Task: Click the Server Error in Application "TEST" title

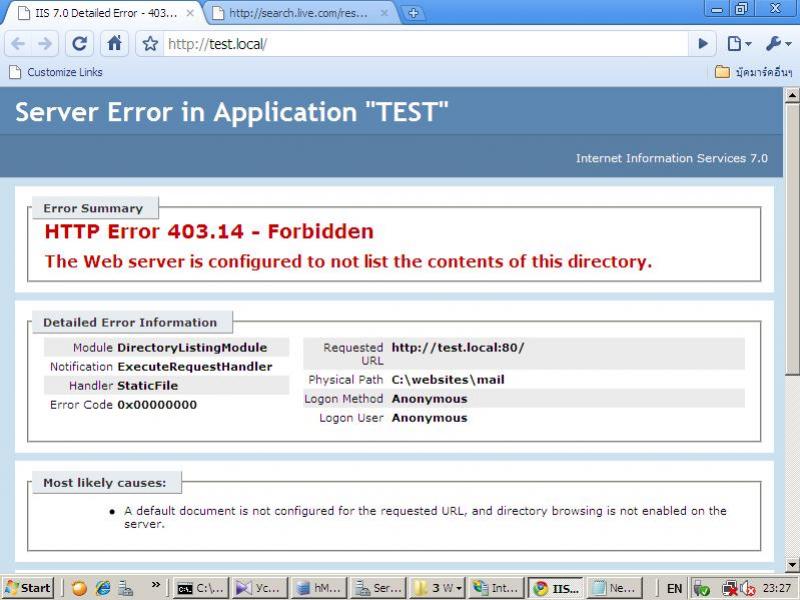Action: [x=232, y=112]
